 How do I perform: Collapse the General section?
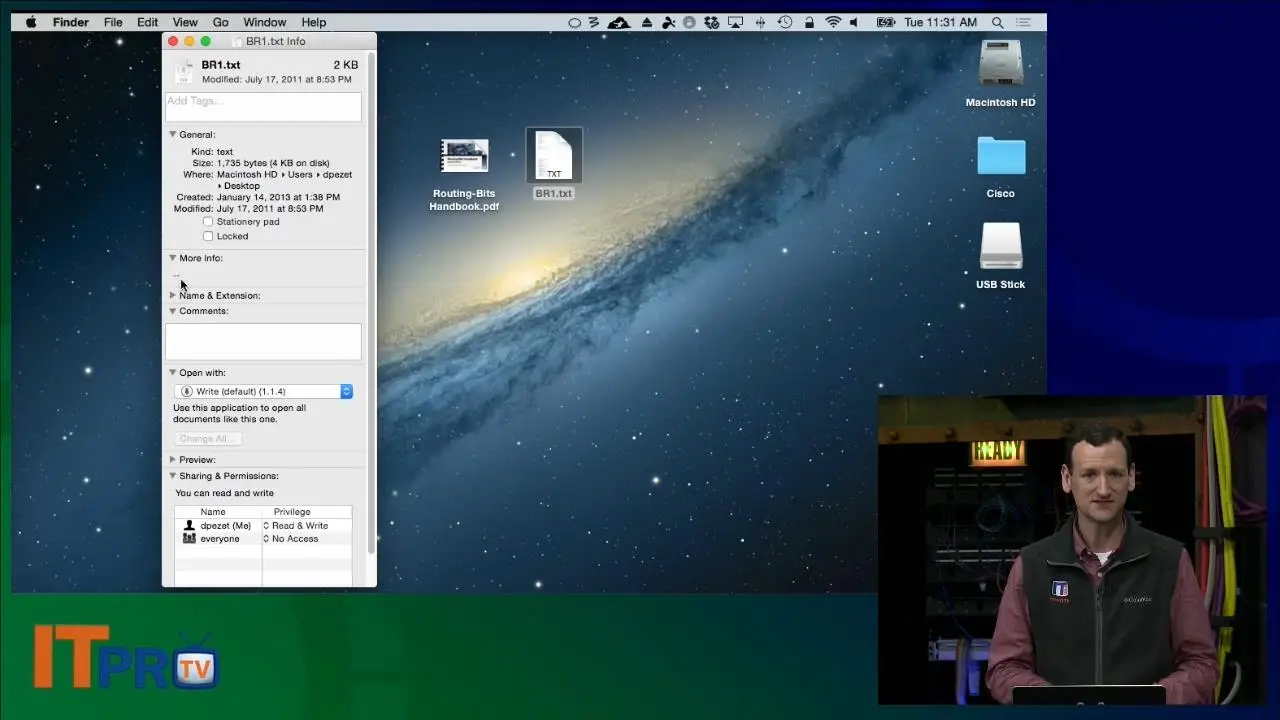(x=173, y=135)
